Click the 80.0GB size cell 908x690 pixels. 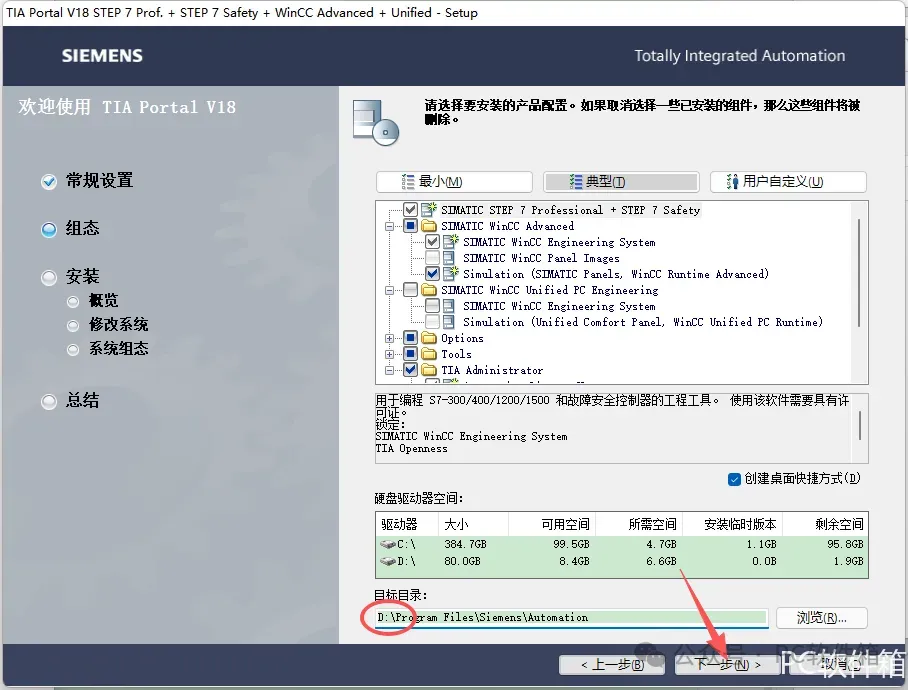pyautogui.click(x=462, y=561)
